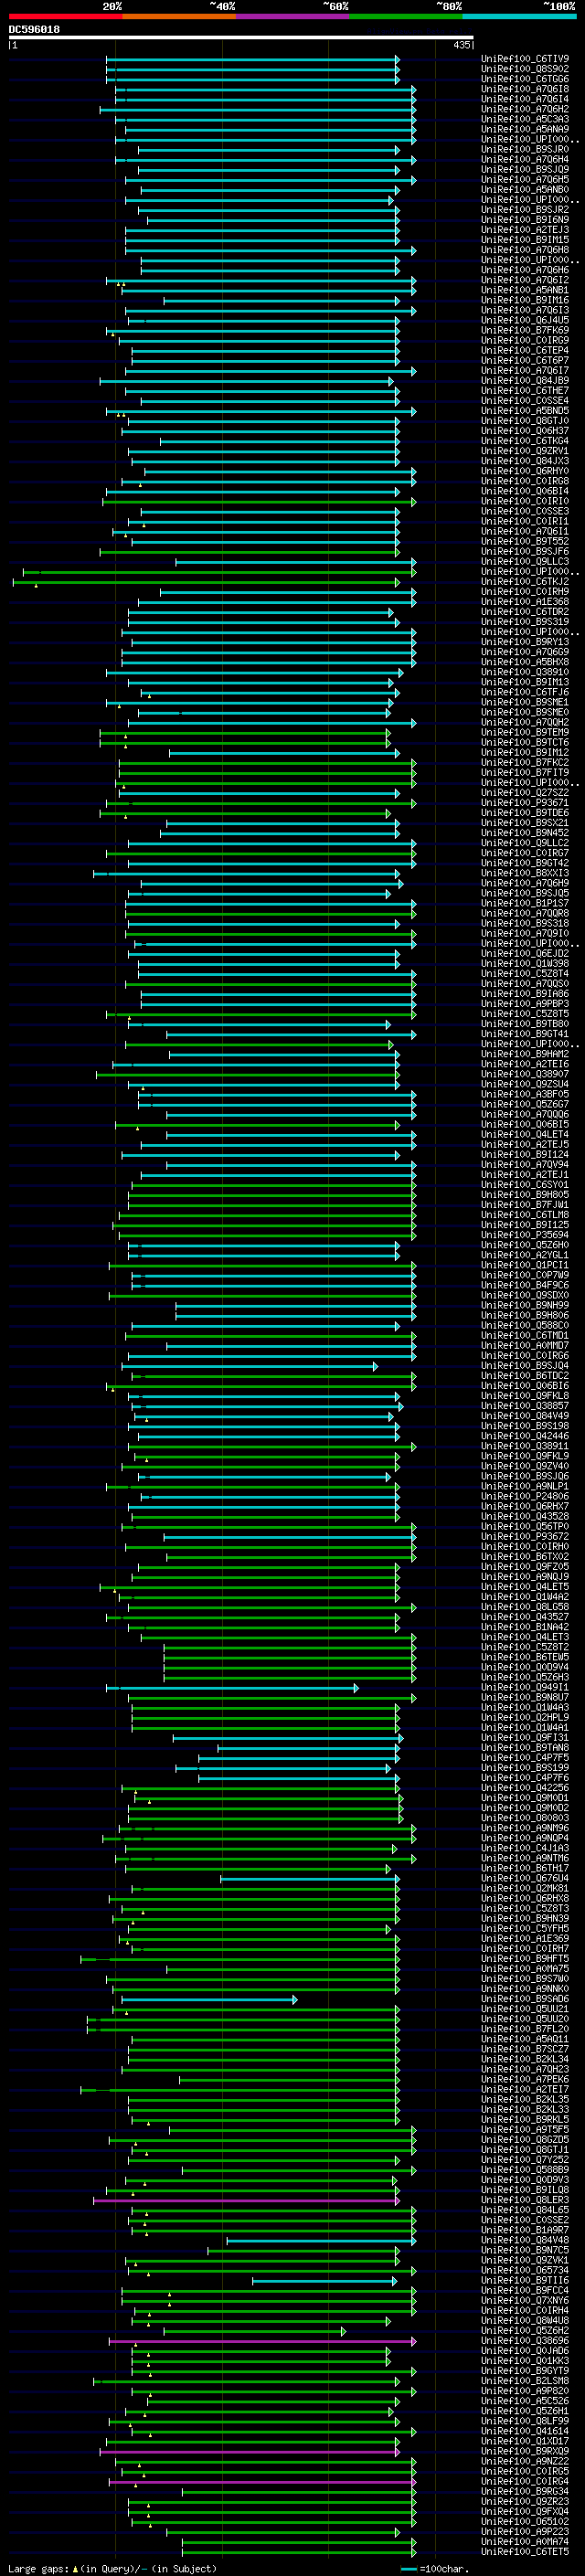This screenshot has width=585, height=2576.
Task: Open hit UniRef100_Q1PCI1
Action: coord(525,1265)
